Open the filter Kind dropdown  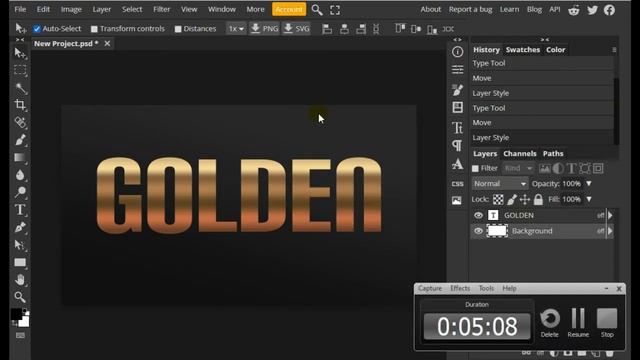[x=518, y=168]
